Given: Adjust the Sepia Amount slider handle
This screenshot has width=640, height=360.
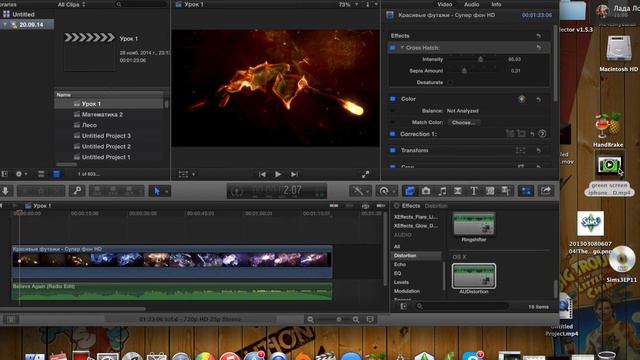Looking at the screenshot, I should coord(464,71).
